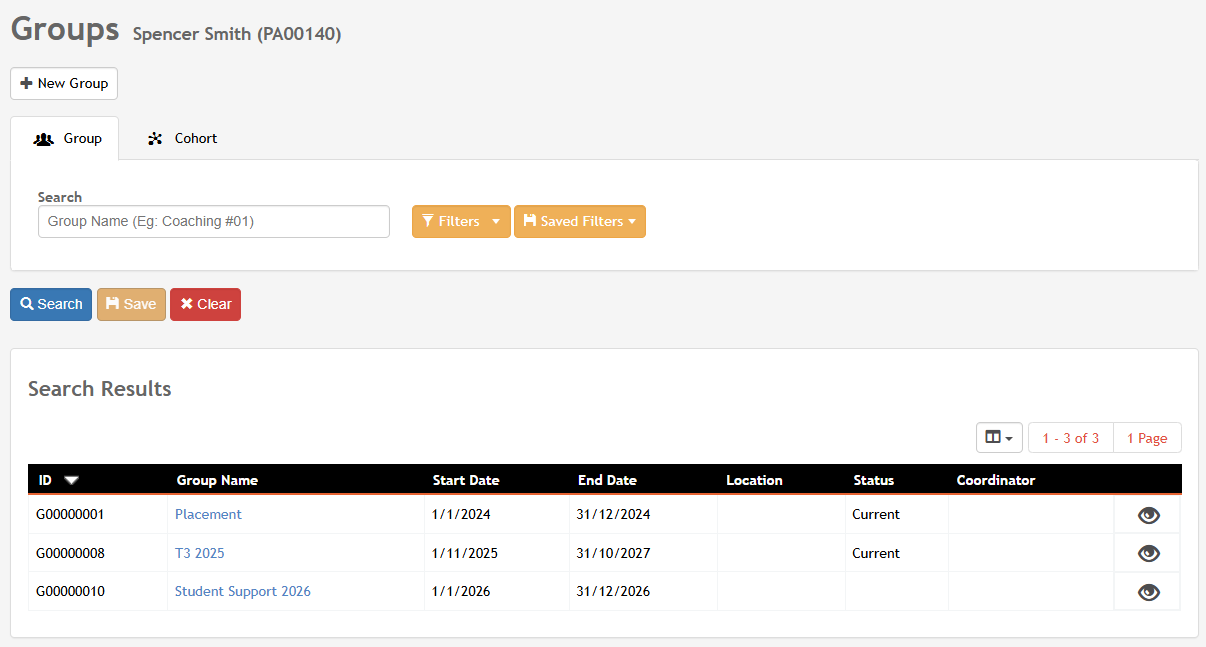The image size is (1206, 647).
Task: Select the G00000008 ID cell
Action: click(70, 553)
